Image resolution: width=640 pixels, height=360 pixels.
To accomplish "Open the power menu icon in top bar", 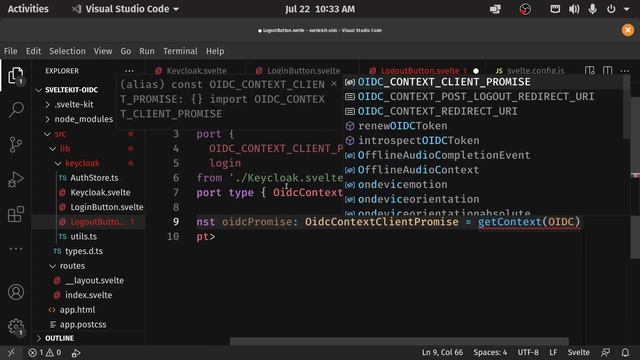I will [611, 9].
